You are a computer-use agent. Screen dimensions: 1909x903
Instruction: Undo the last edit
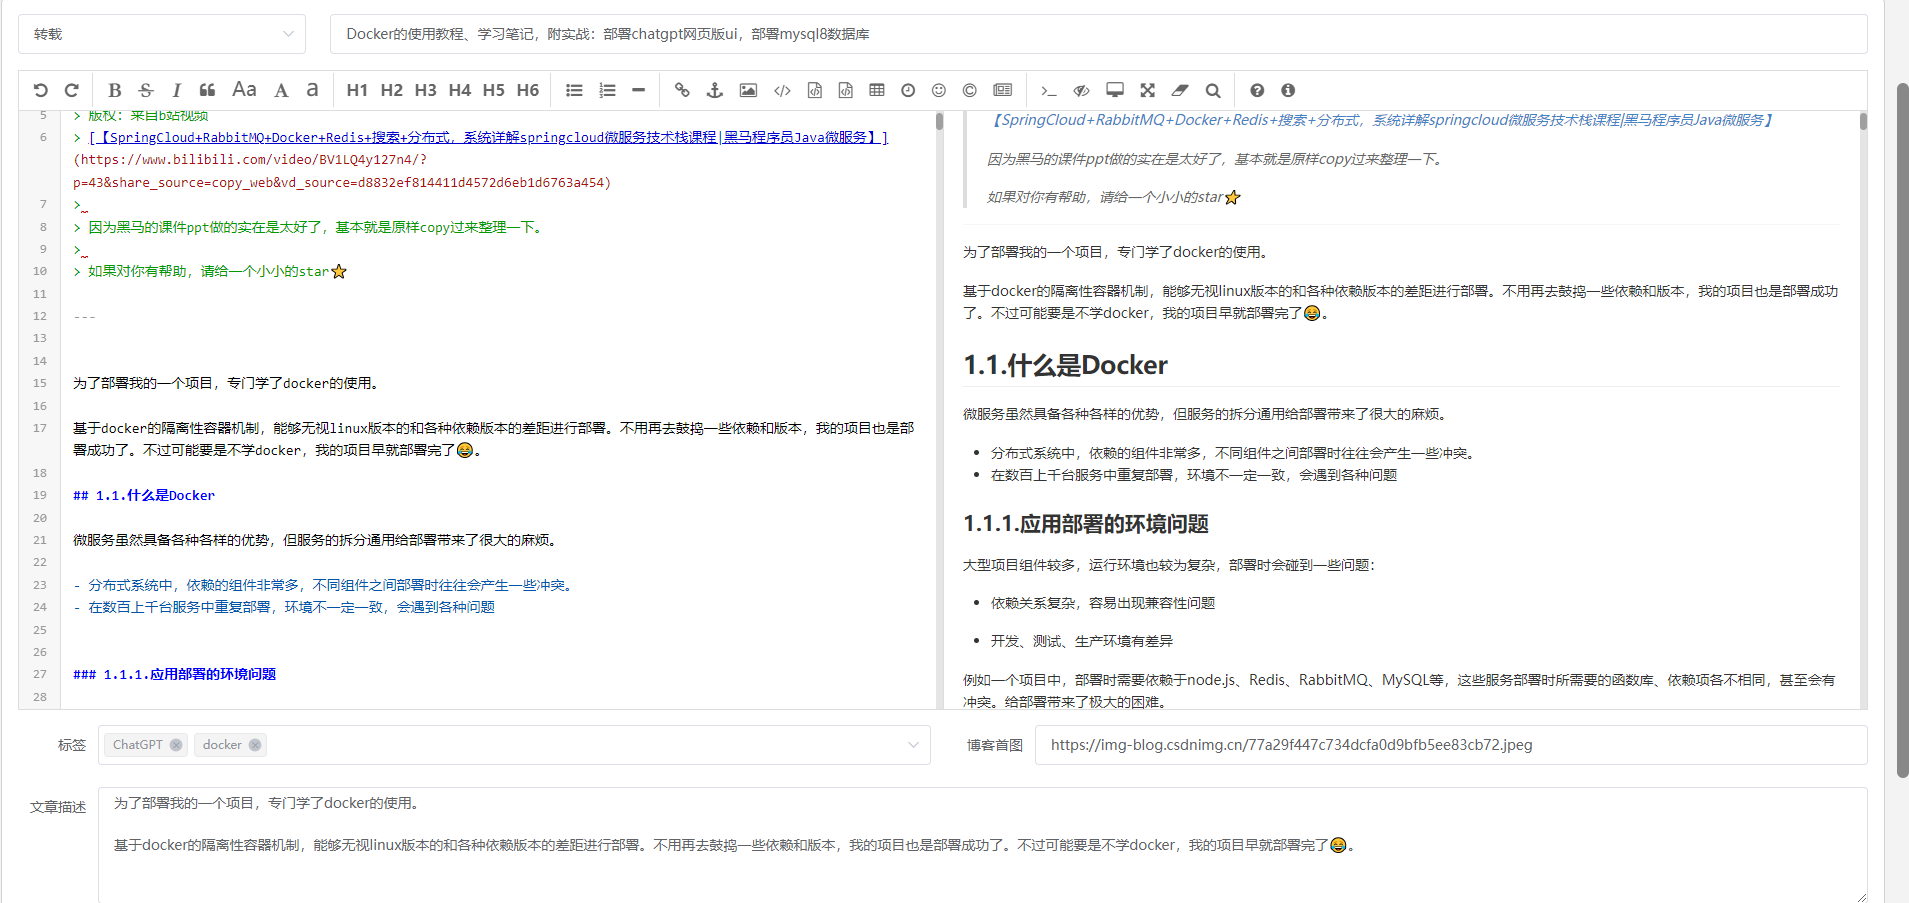(40, 90)
